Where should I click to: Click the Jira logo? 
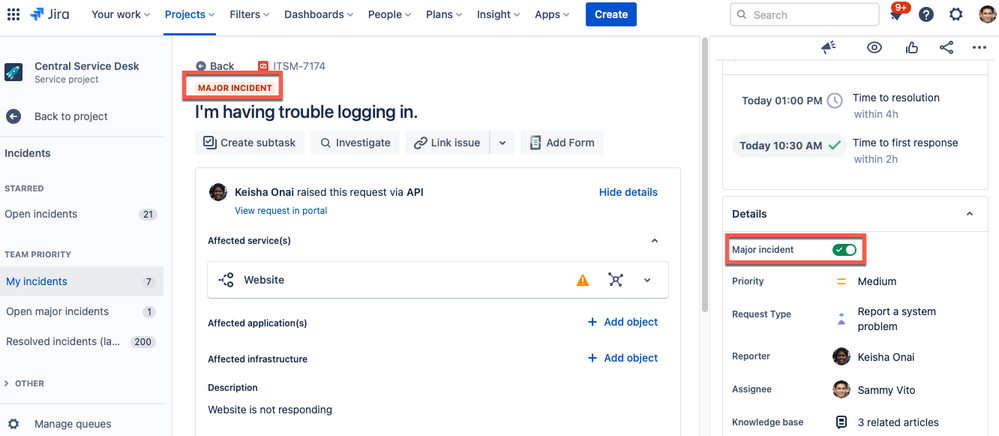50,14
